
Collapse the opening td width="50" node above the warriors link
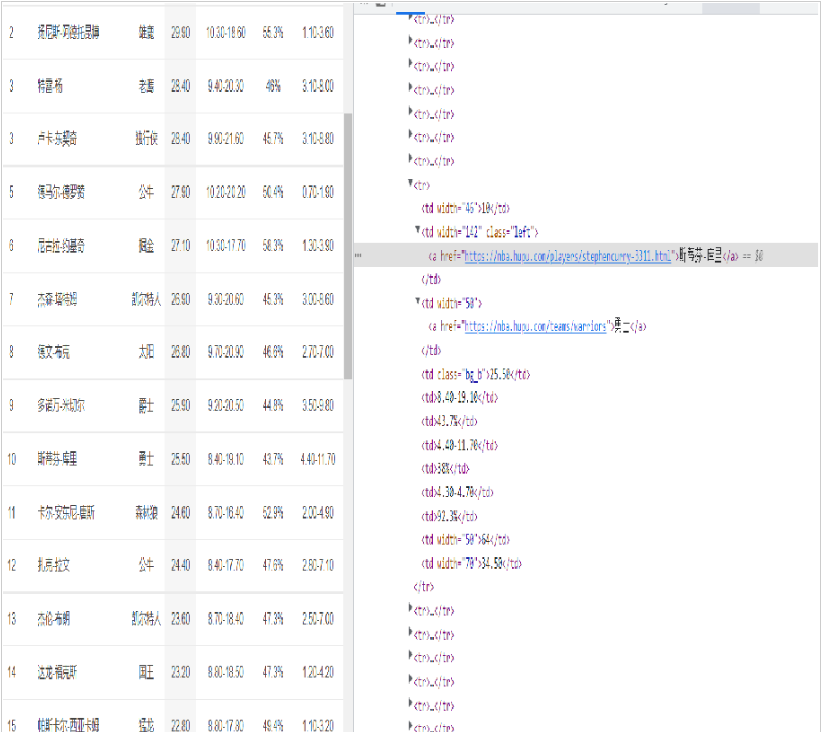click(418, 301)
